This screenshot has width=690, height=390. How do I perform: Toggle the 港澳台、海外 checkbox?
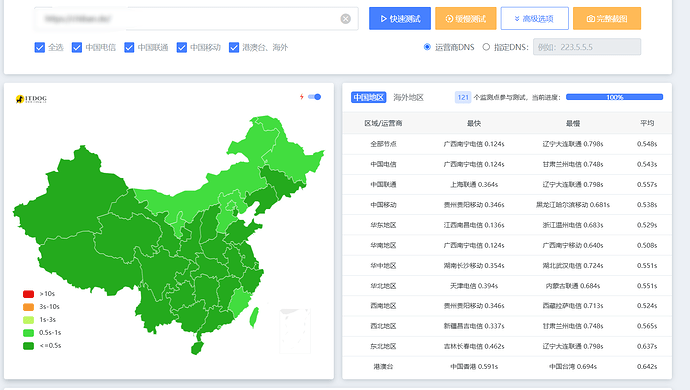coord(234,47)
